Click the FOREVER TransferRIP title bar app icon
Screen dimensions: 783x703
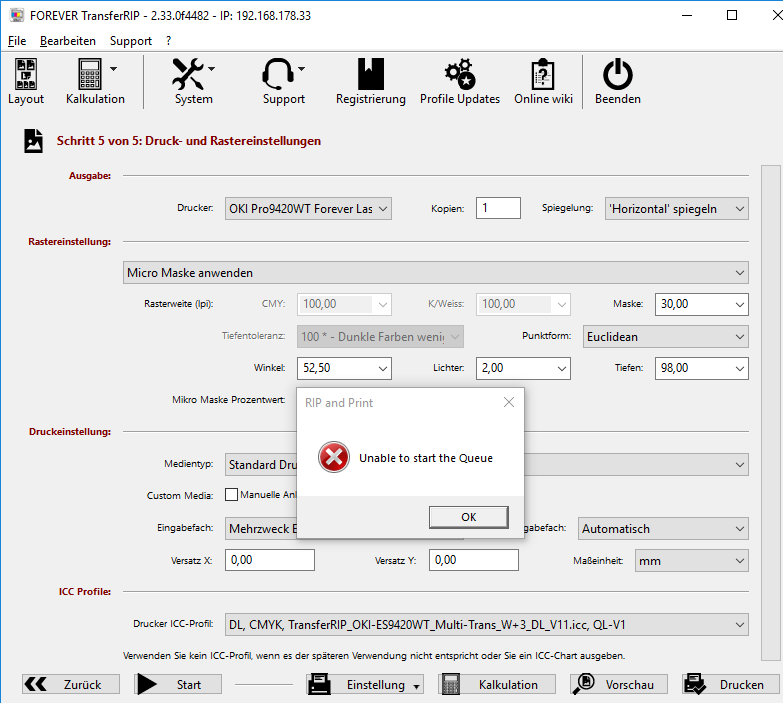coord(16,15)
